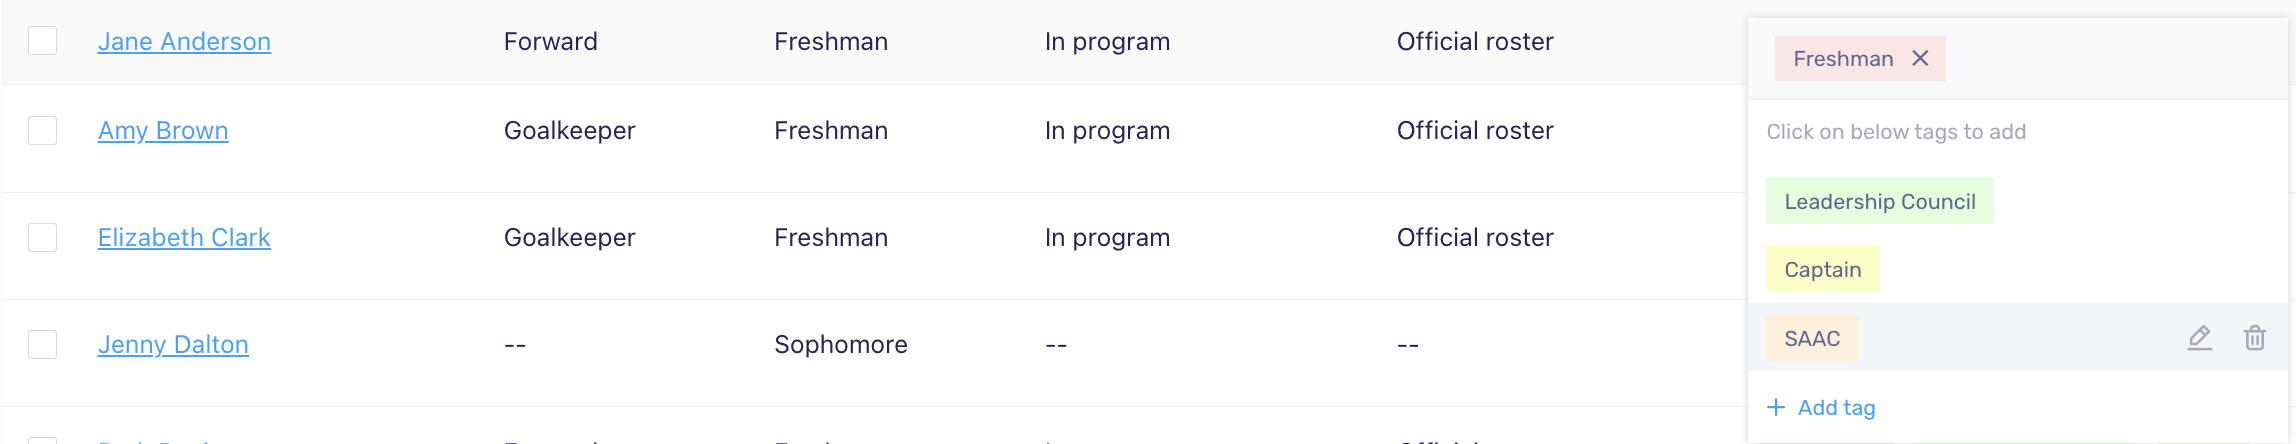Click the selected Freshman tag chip

pyautogui.click(x=1843, y=58)
